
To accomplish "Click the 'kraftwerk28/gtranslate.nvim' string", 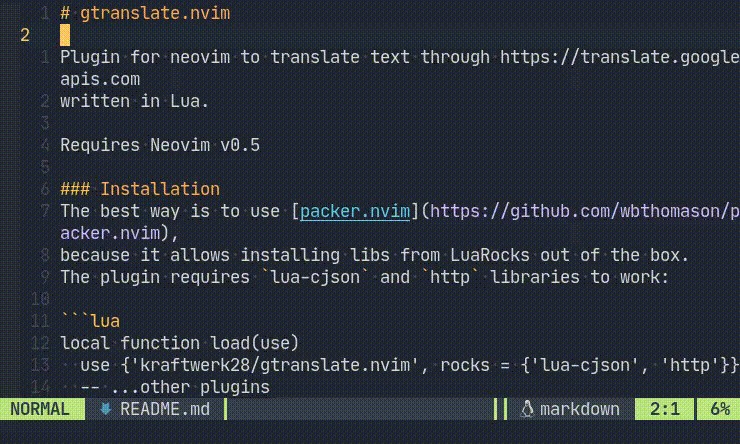I will point(275,365).
